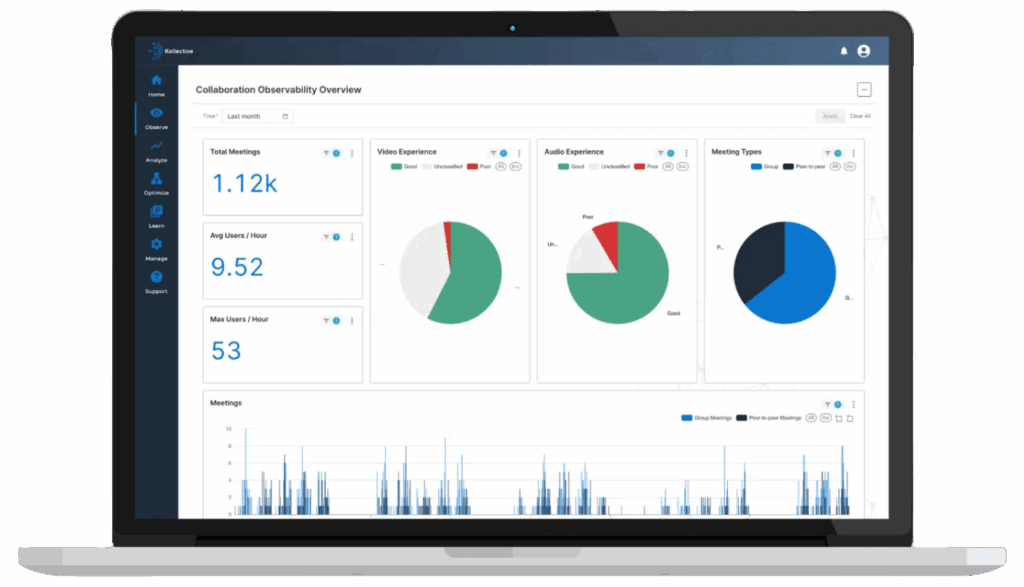The width and height of the screenshot is (1024, 587).
Task: Open the Manage settings gear in the sidebar
Action: 156,248
